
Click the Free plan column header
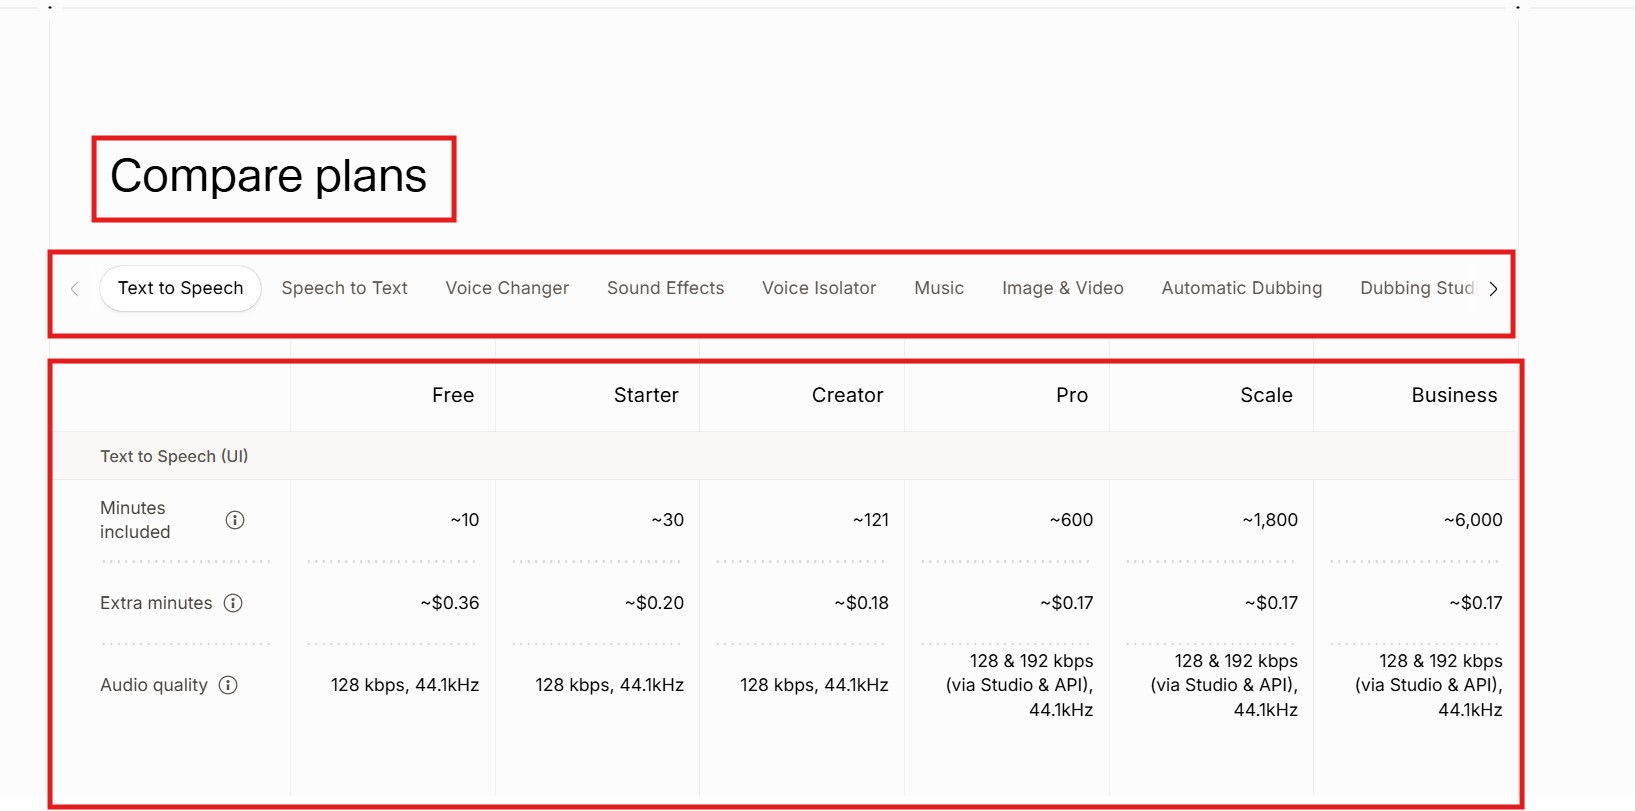(x=453, y=395)
